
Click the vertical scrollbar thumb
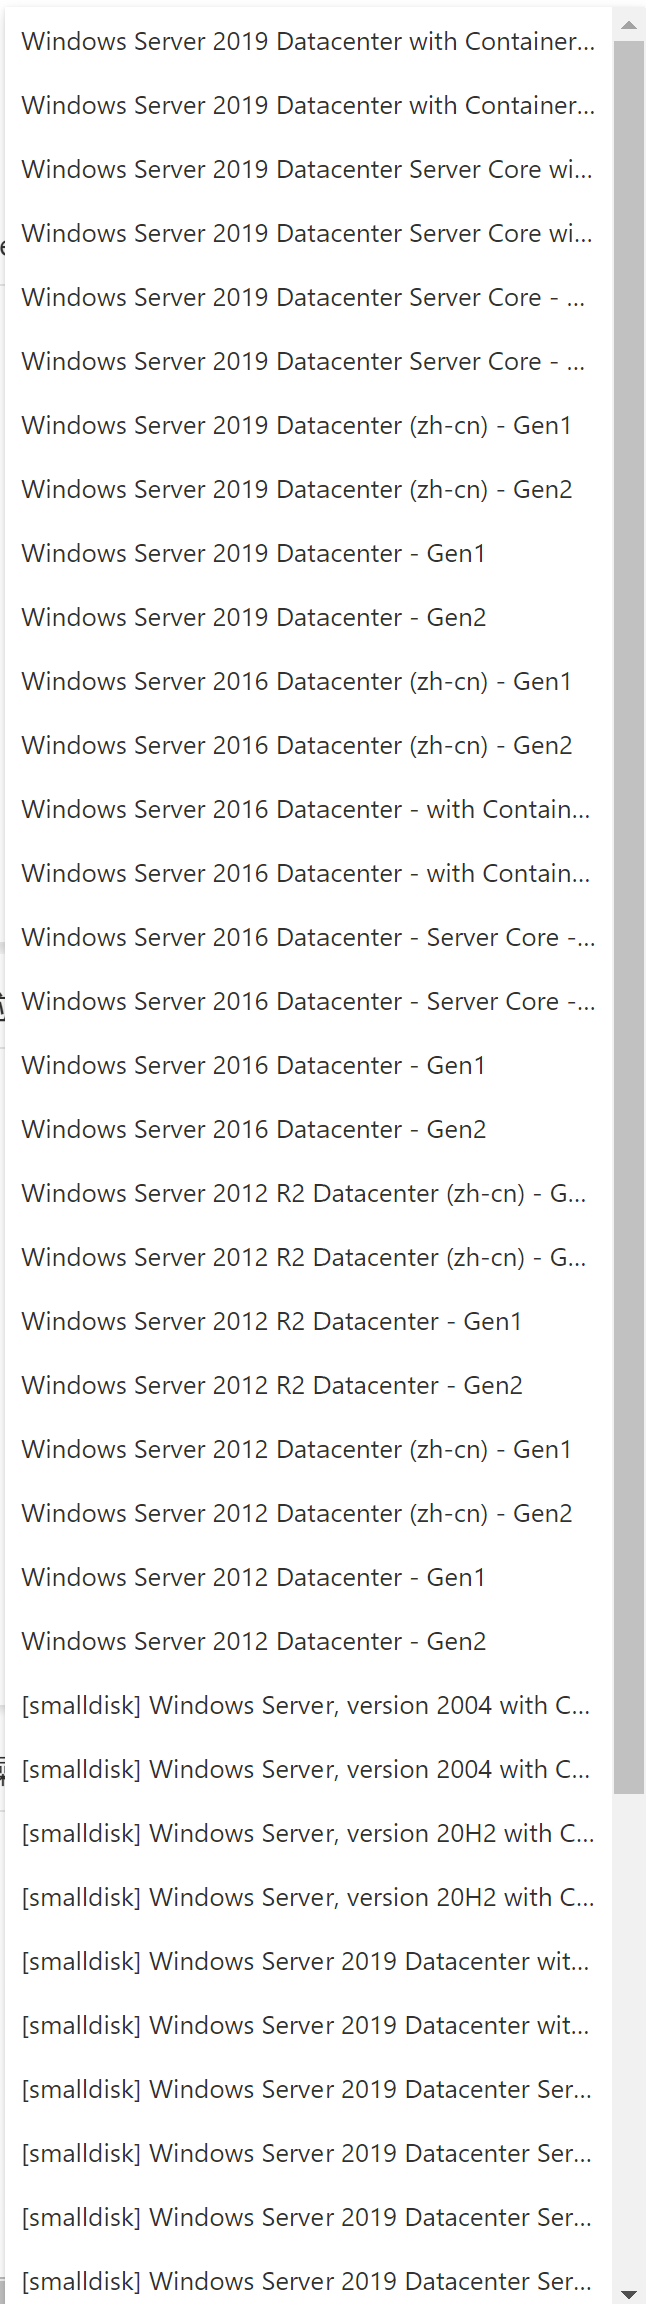pyautogui.click(x=629, y=917)
